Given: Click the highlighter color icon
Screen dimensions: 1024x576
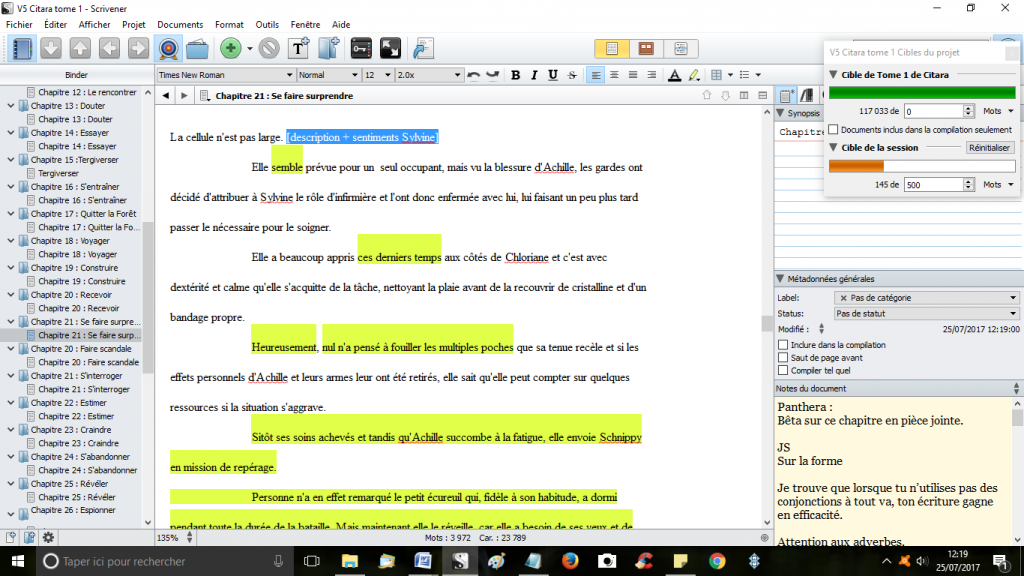Looking at the screenshot, I should (x=694, y=75).
